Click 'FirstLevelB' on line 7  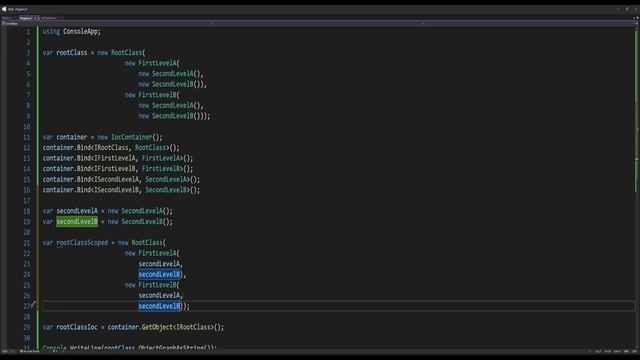pyautogui.click(x=158, y=95)
